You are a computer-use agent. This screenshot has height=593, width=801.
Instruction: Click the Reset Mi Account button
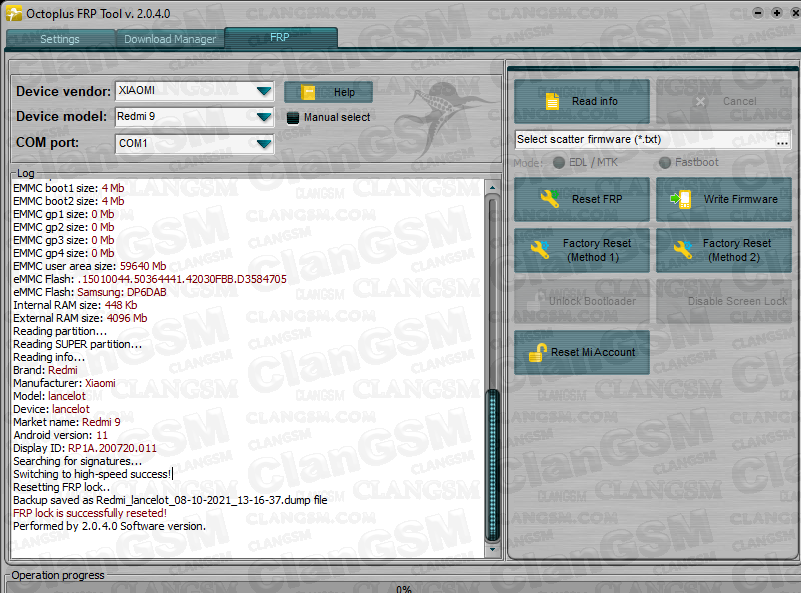[582, 352]
